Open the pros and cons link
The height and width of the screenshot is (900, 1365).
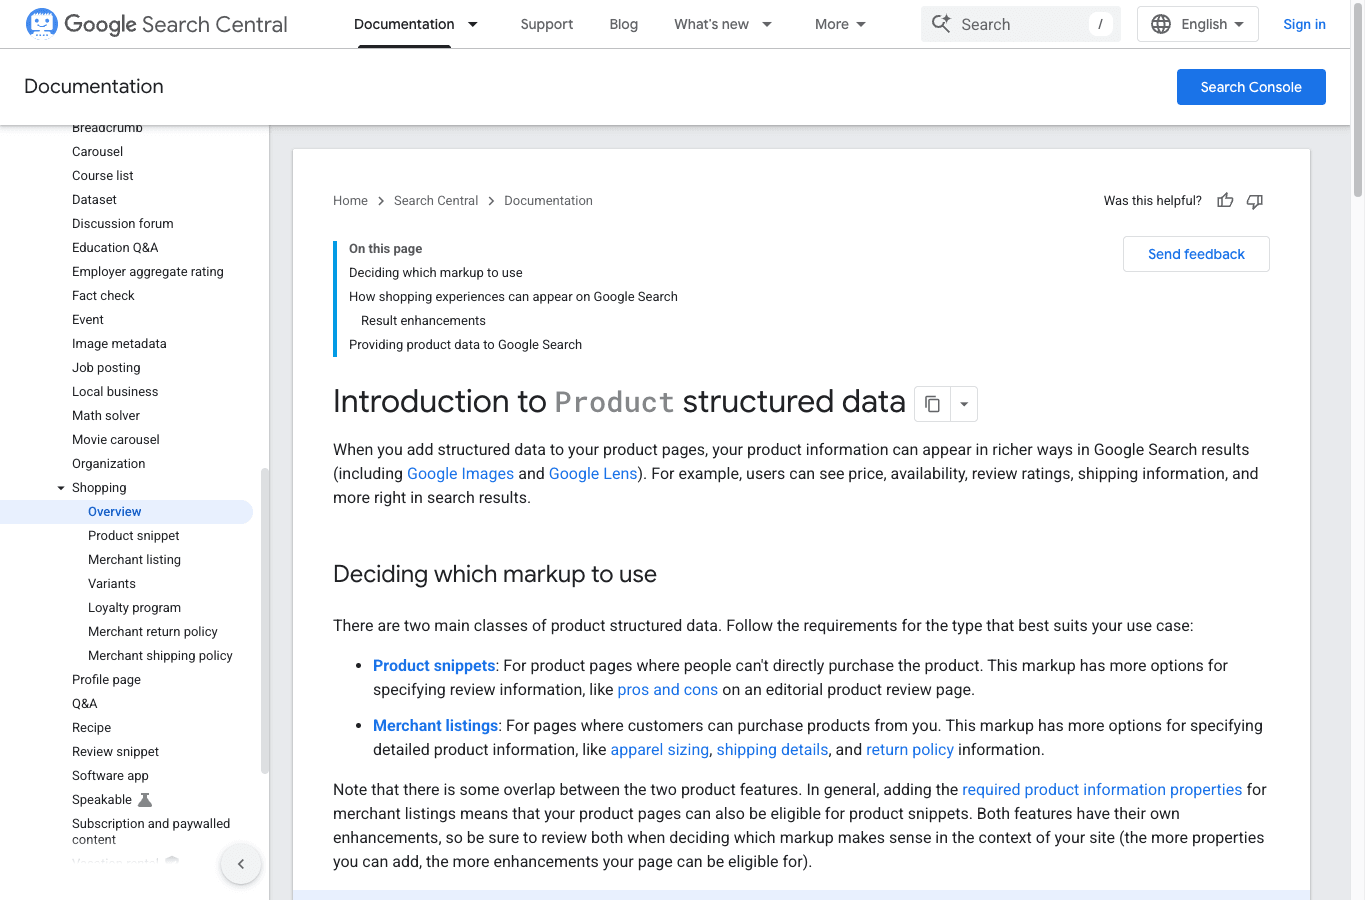click(x=668, y=690)
